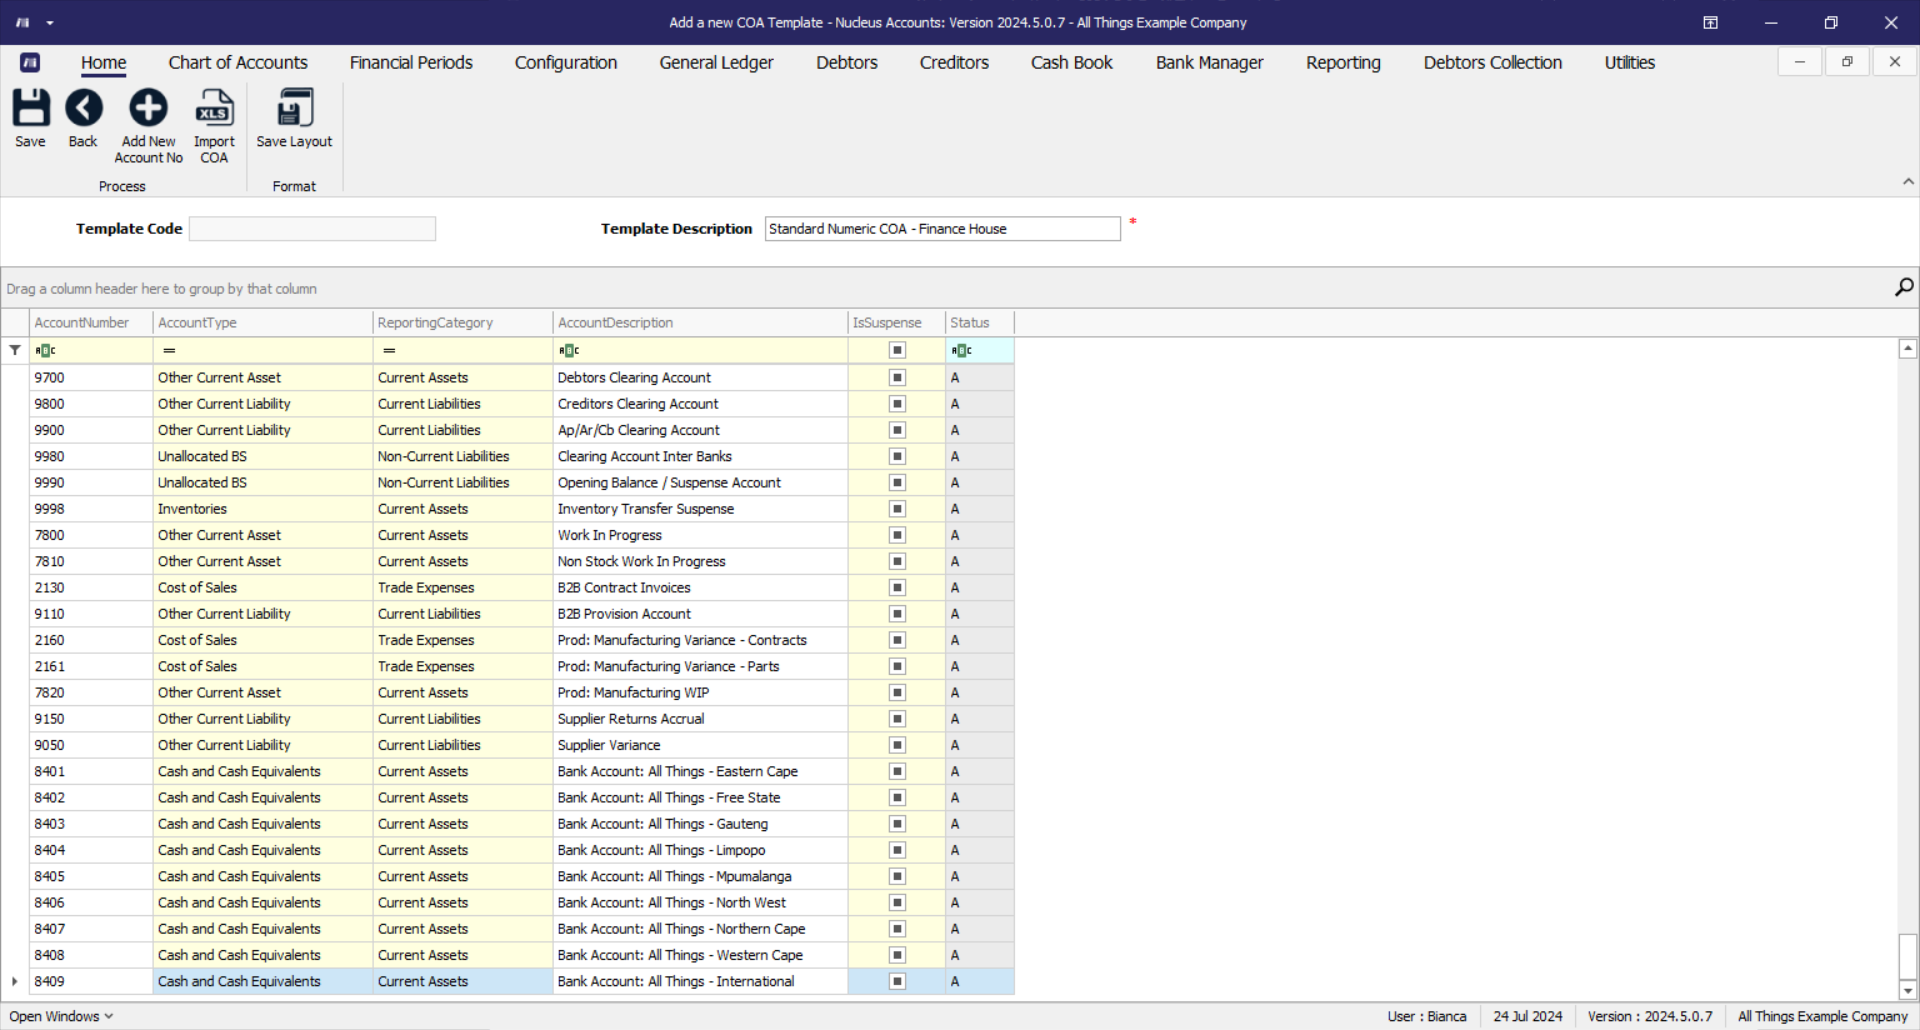Collapse the ribbon using the chevron arrow
This screenshot has height=1030, width=1920.
point(1907,182)
